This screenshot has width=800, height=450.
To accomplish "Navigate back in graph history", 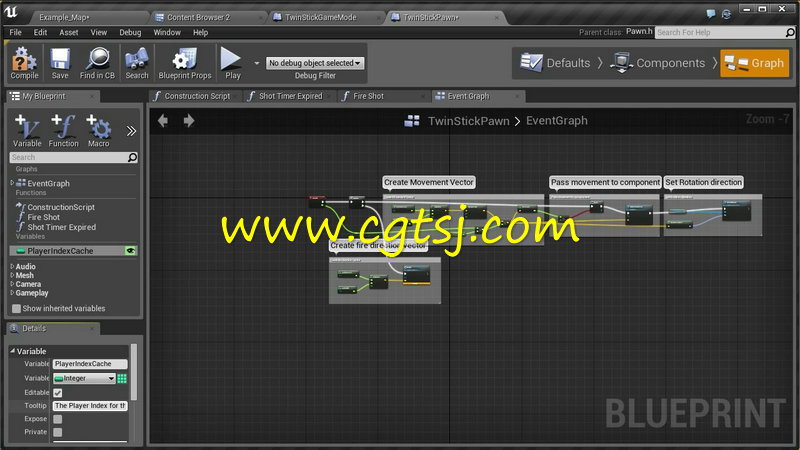I will [x=163, y=121].
